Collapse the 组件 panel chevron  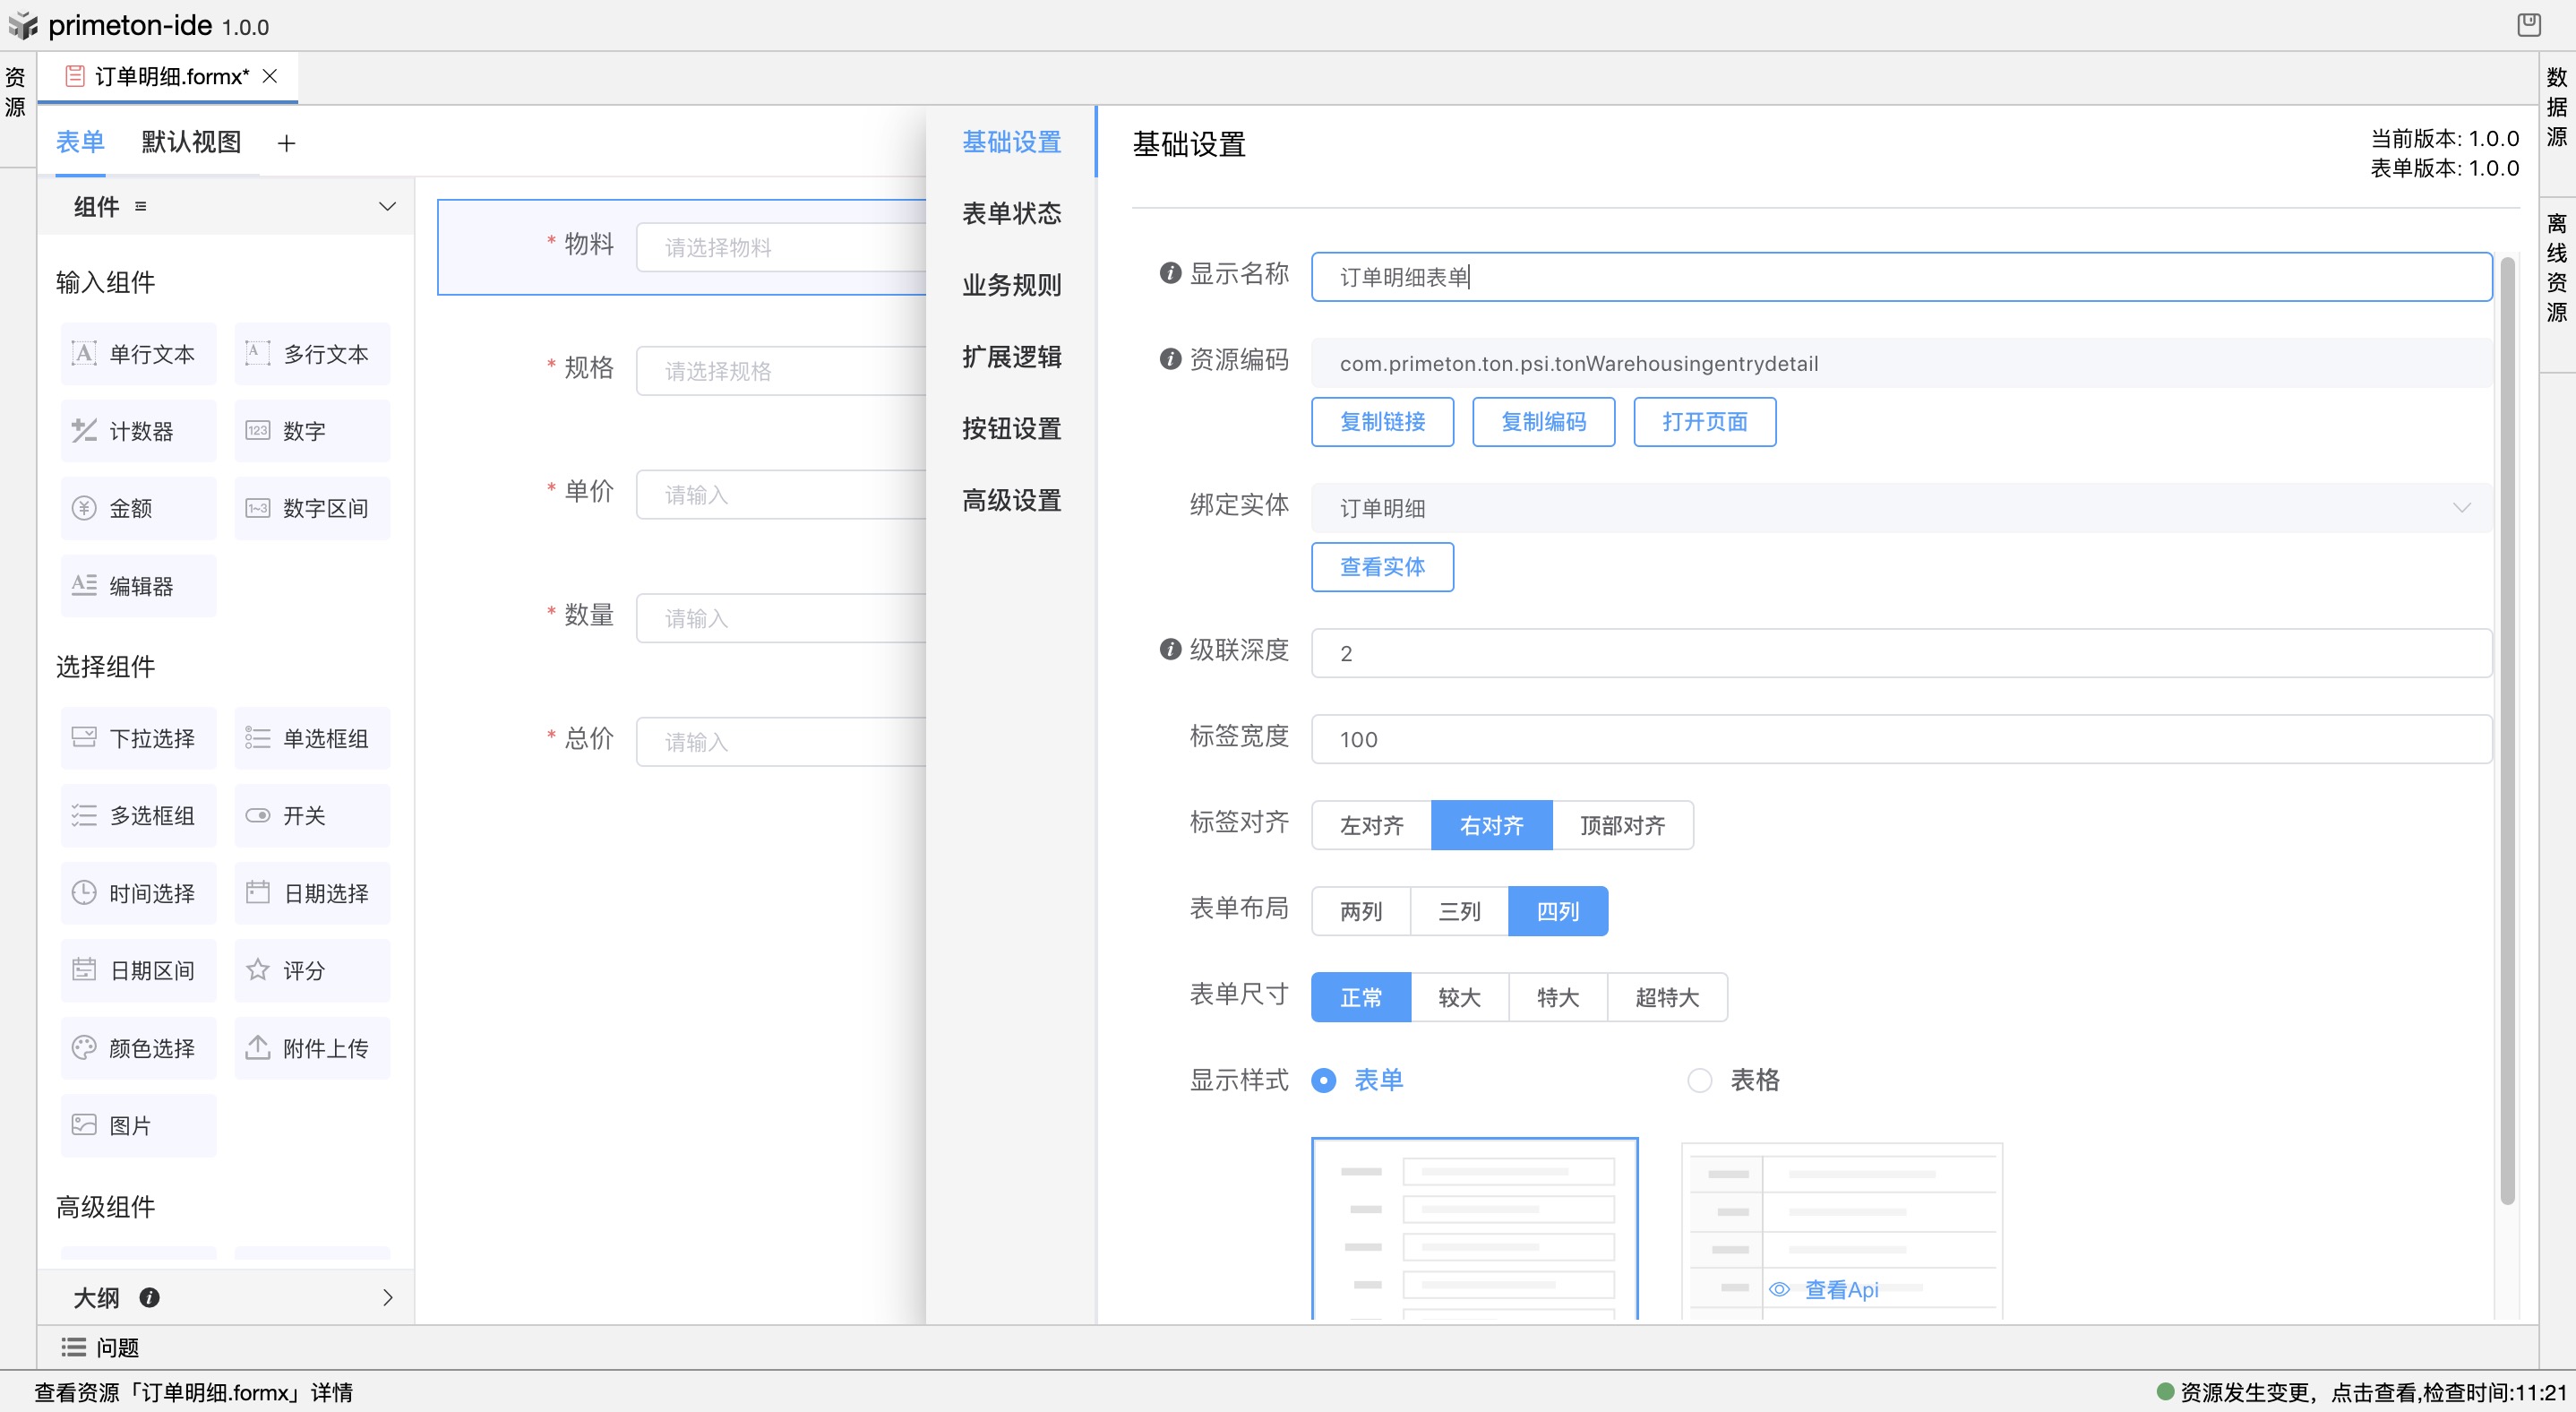[x=387, y=206]
